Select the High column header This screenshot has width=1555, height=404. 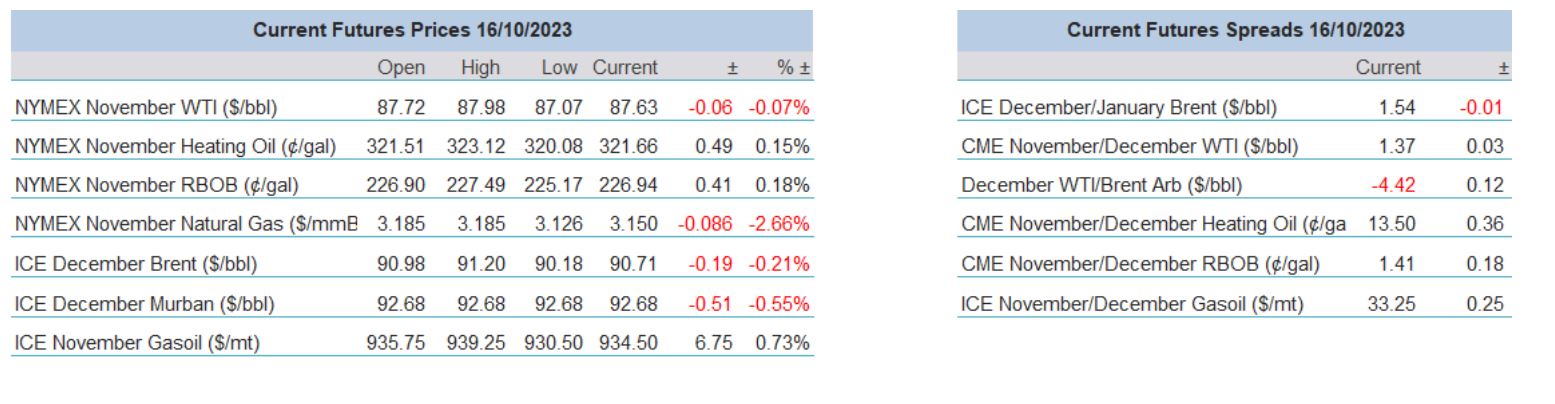481,68
